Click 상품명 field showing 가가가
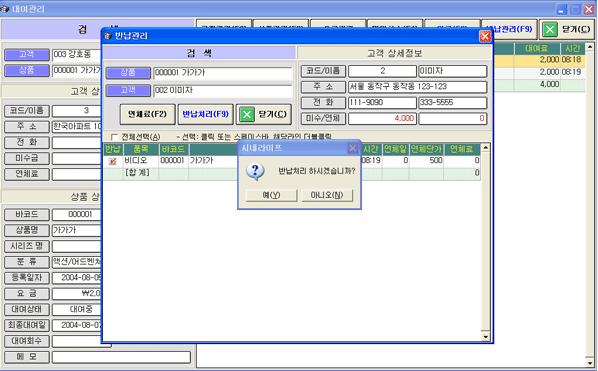 click(x=77, y=230)
